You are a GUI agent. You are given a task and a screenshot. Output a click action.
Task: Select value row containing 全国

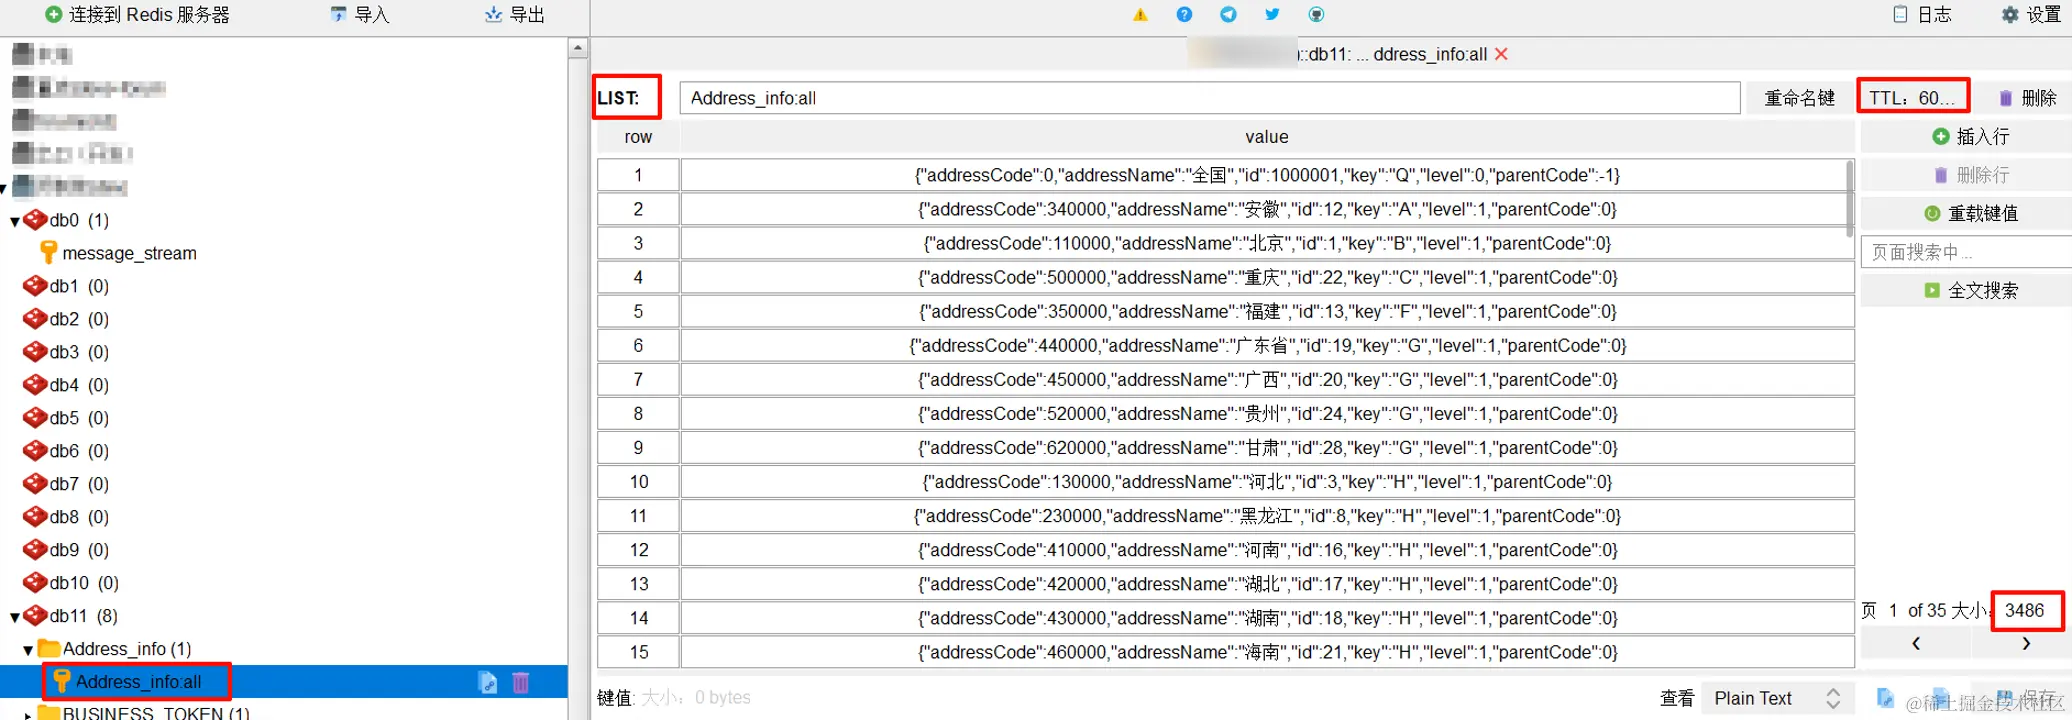[1267, 175]
